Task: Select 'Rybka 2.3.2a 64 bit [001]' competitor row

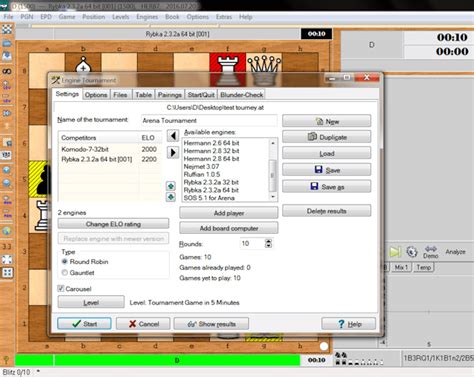Action: pos(110,159)
